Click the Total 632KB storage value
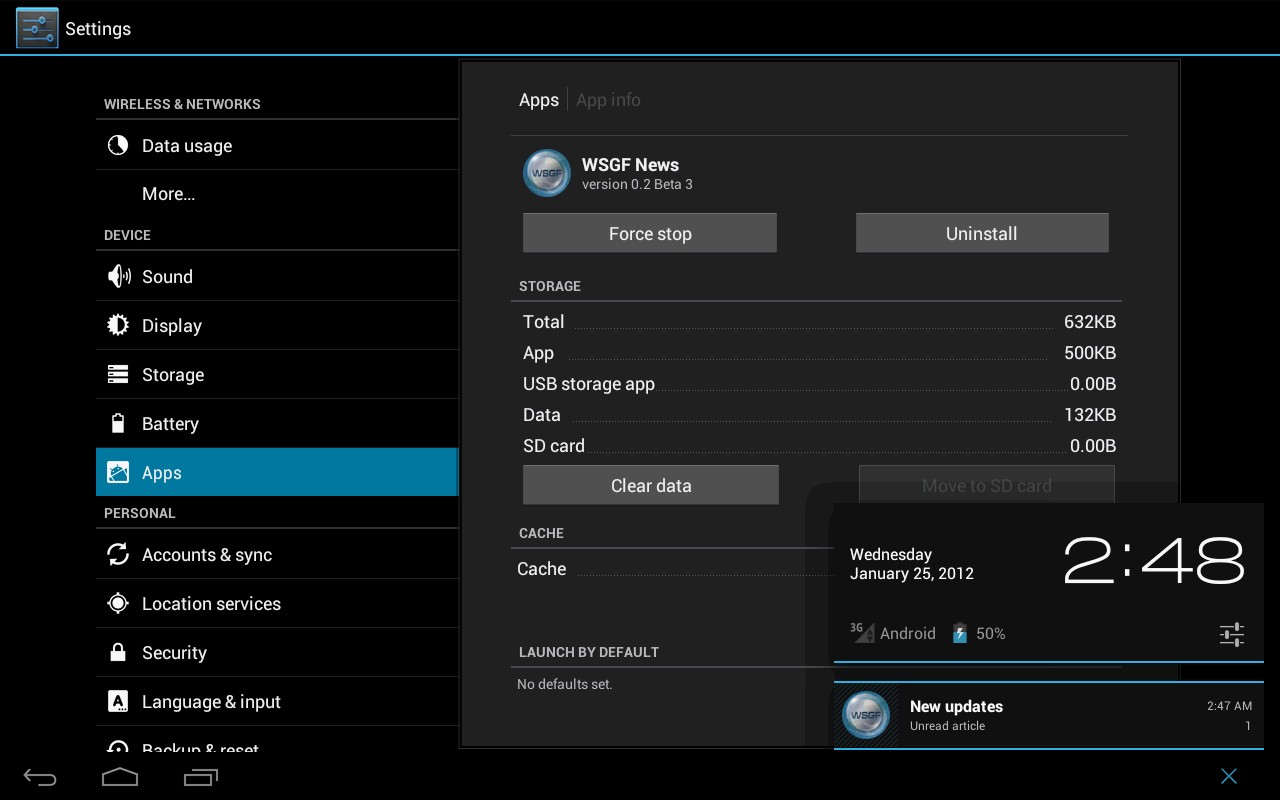This screenshot has height=800, width=1280. (x=1090, y=322)
